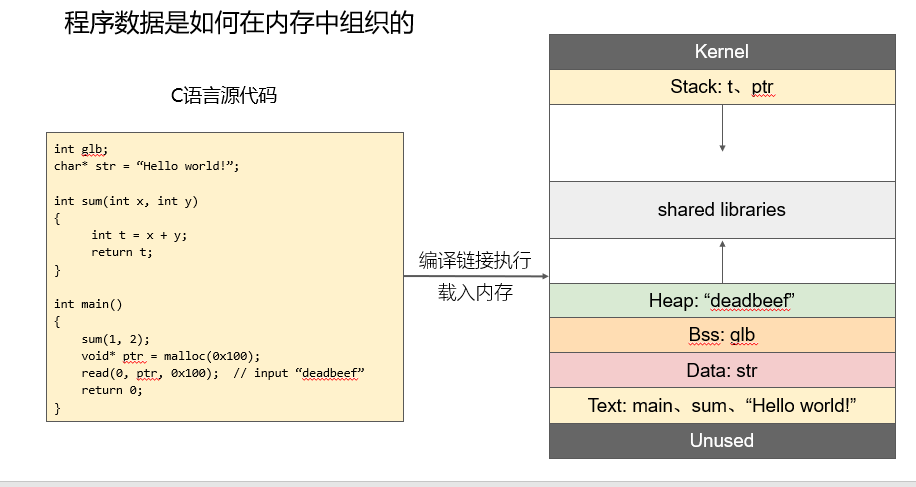Select the shared libraries block

point(721,210)
